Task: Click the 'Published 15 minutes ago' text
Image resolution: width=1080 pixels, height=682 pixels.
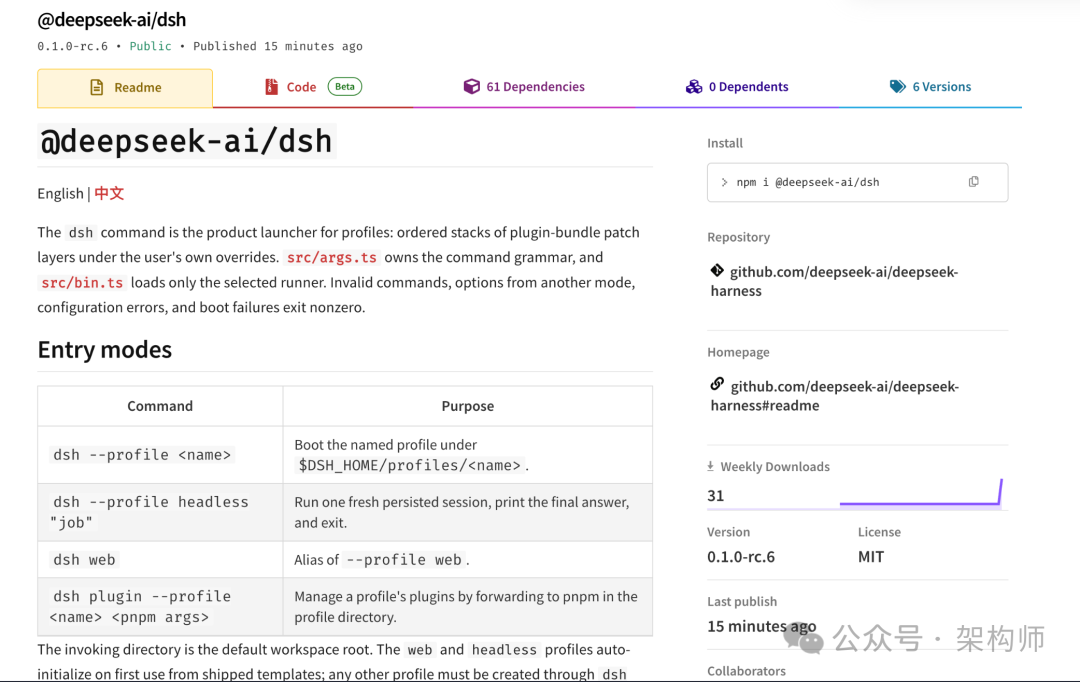Action: click(278, 46)
